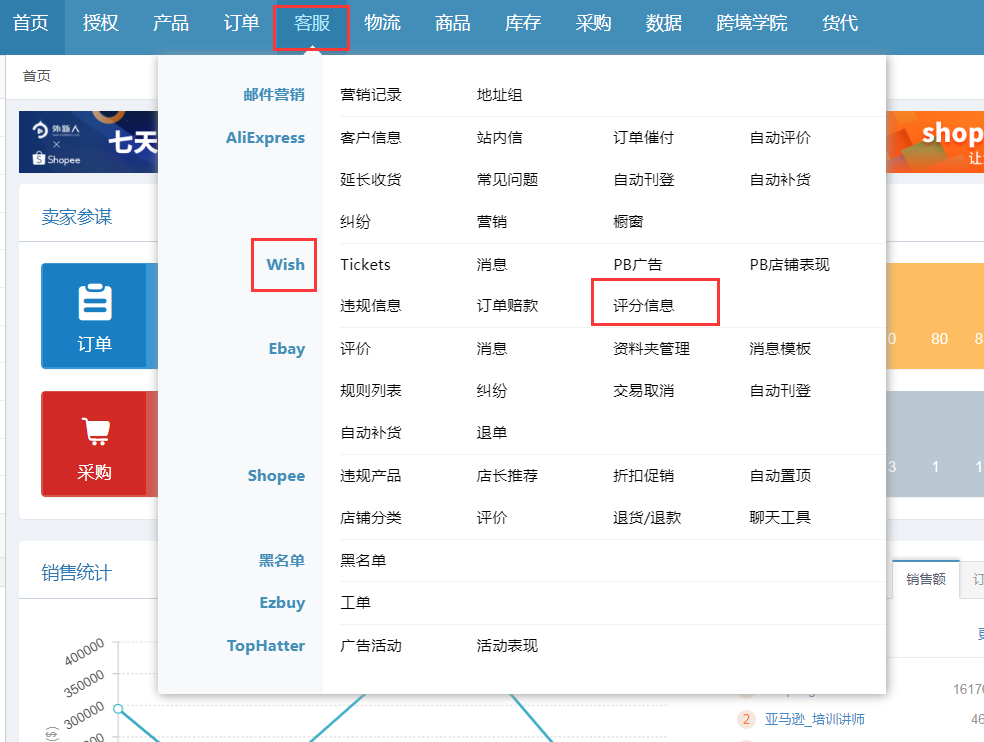Screen dimensions: 984x742
Task: Open AliExpress 订单催付
Action: (x=643, y=137)
